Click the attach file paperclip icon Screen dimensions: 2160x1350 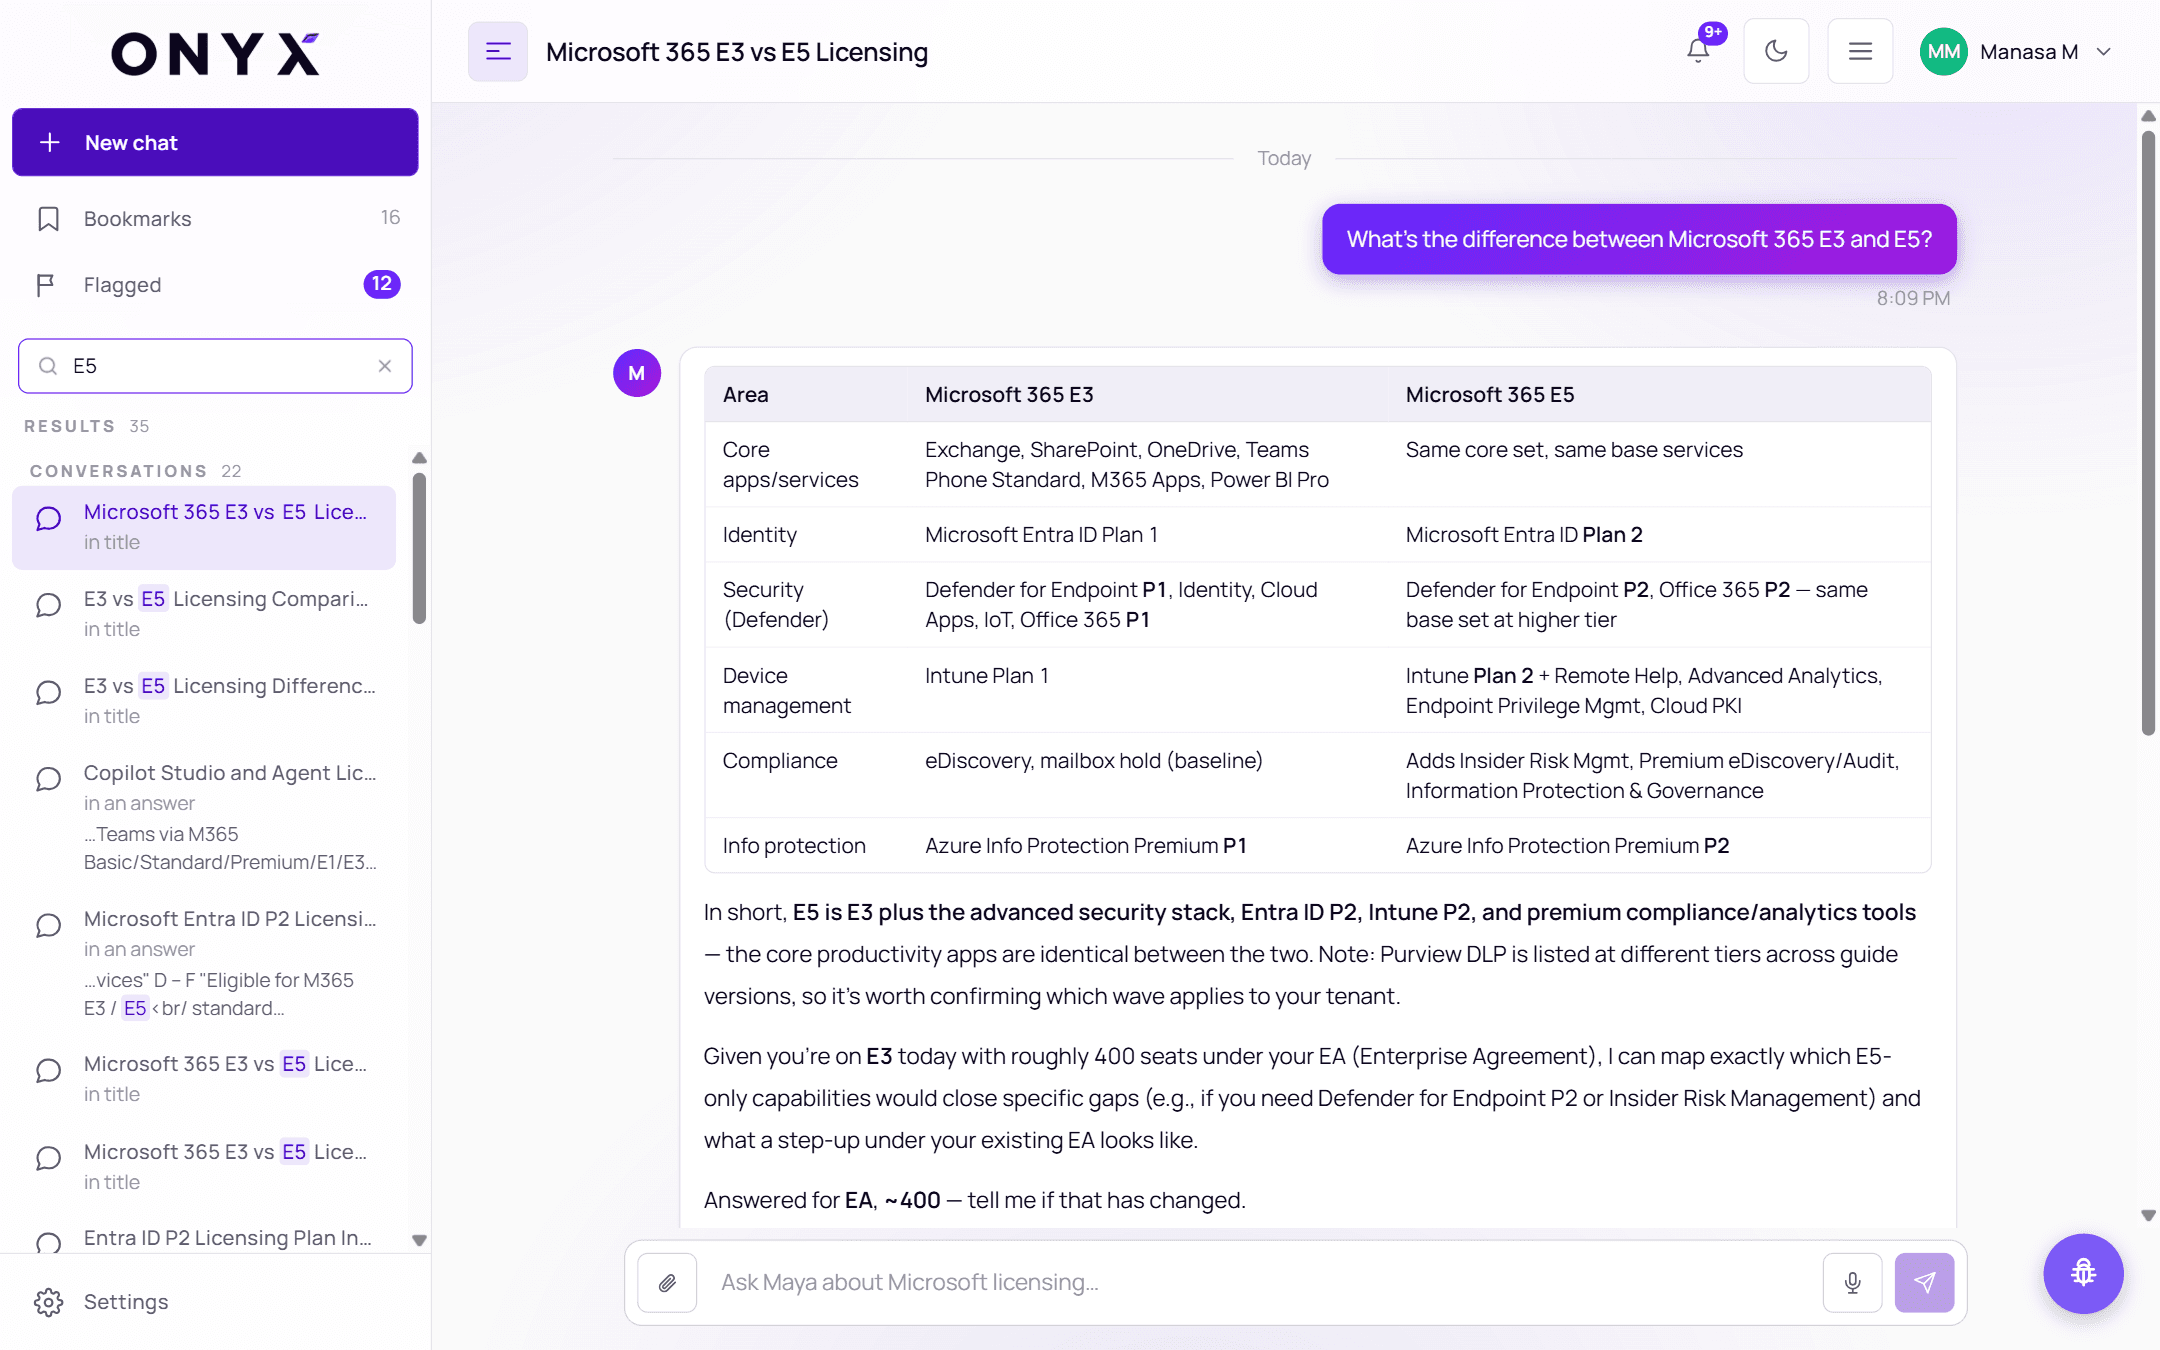click(x=667, y=1283)
